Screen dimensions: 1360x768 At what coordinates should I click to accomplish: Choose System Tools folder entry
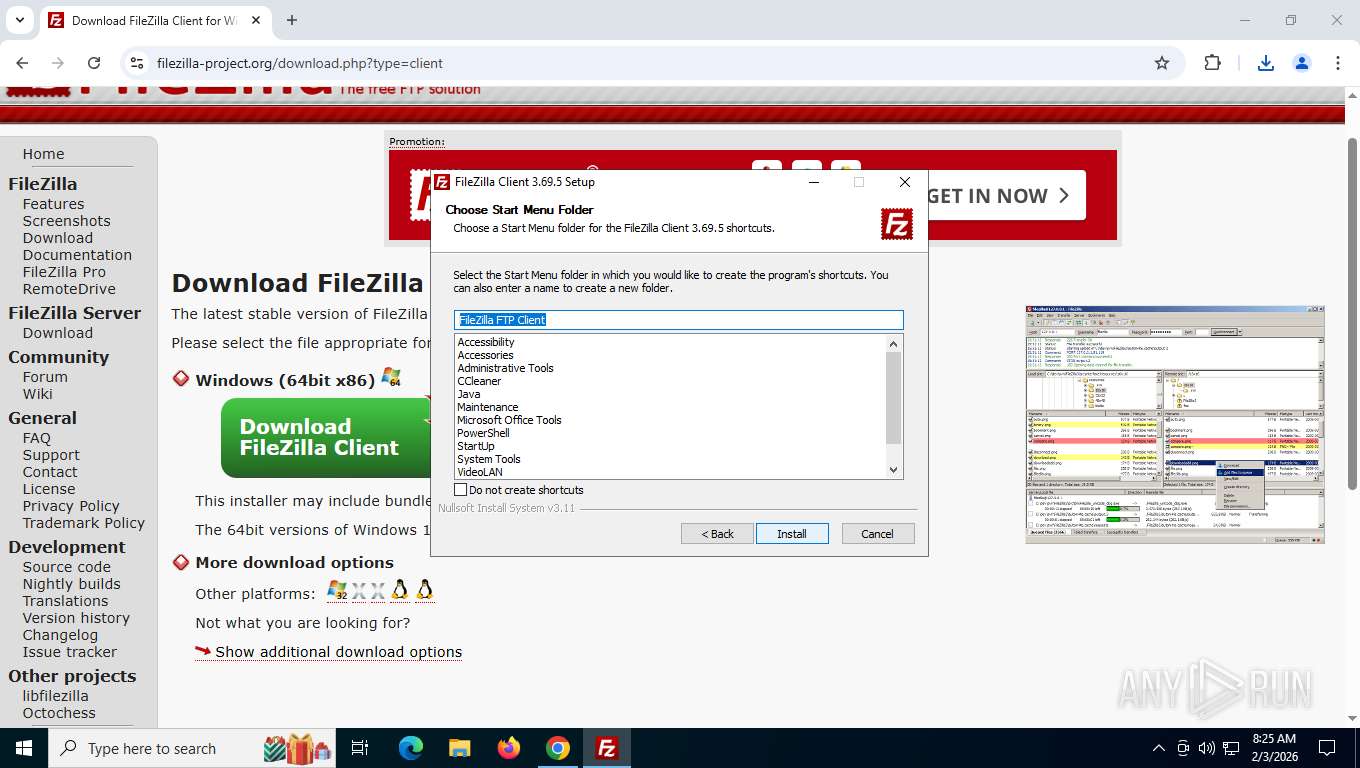[x=488, y=459]
